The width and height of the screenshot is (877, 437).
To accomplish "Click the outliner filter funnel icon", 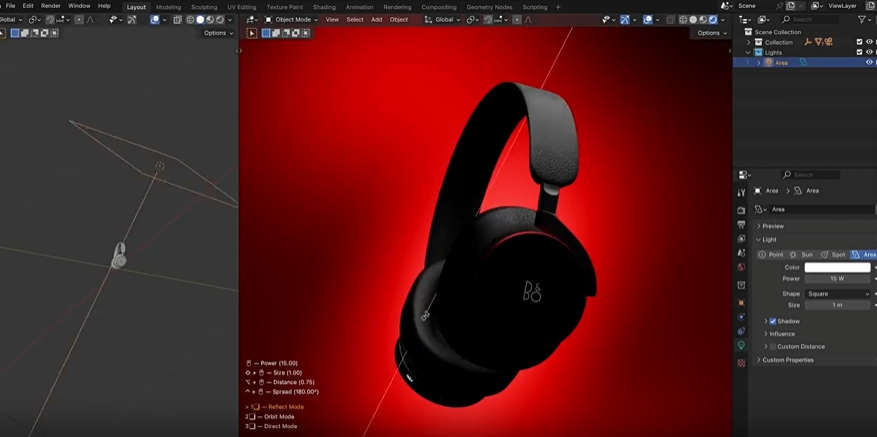I will point(862,19).
